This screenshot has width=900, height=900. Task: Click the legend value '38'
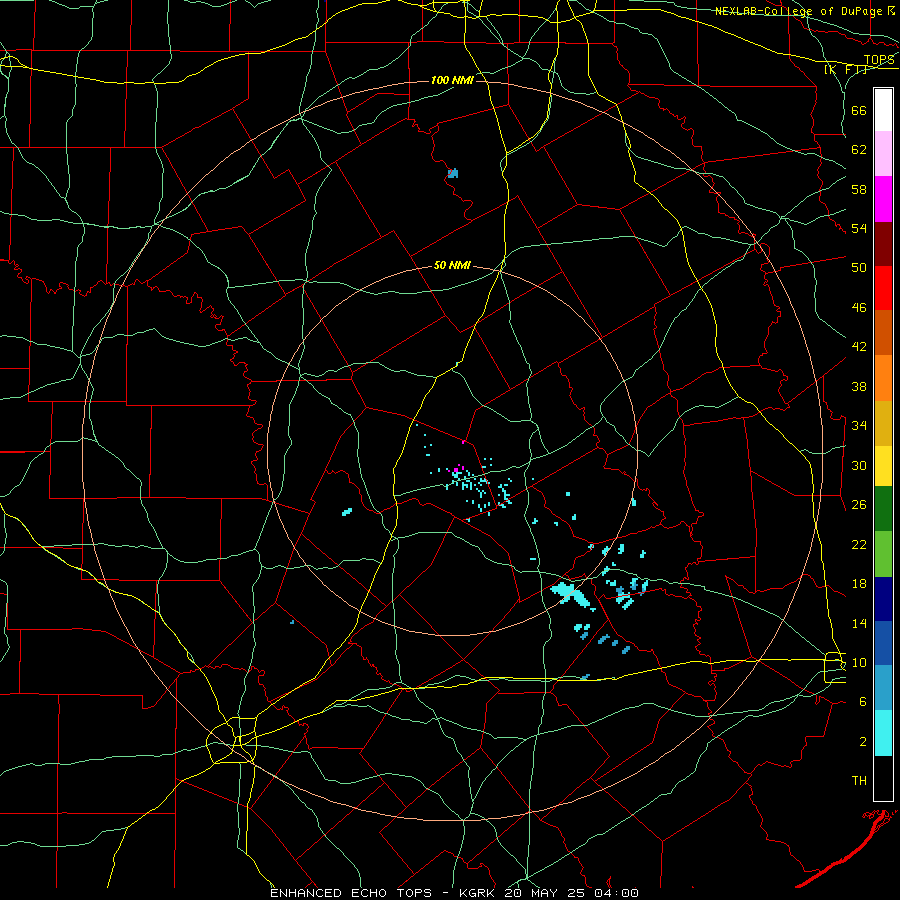pos(859,386)
